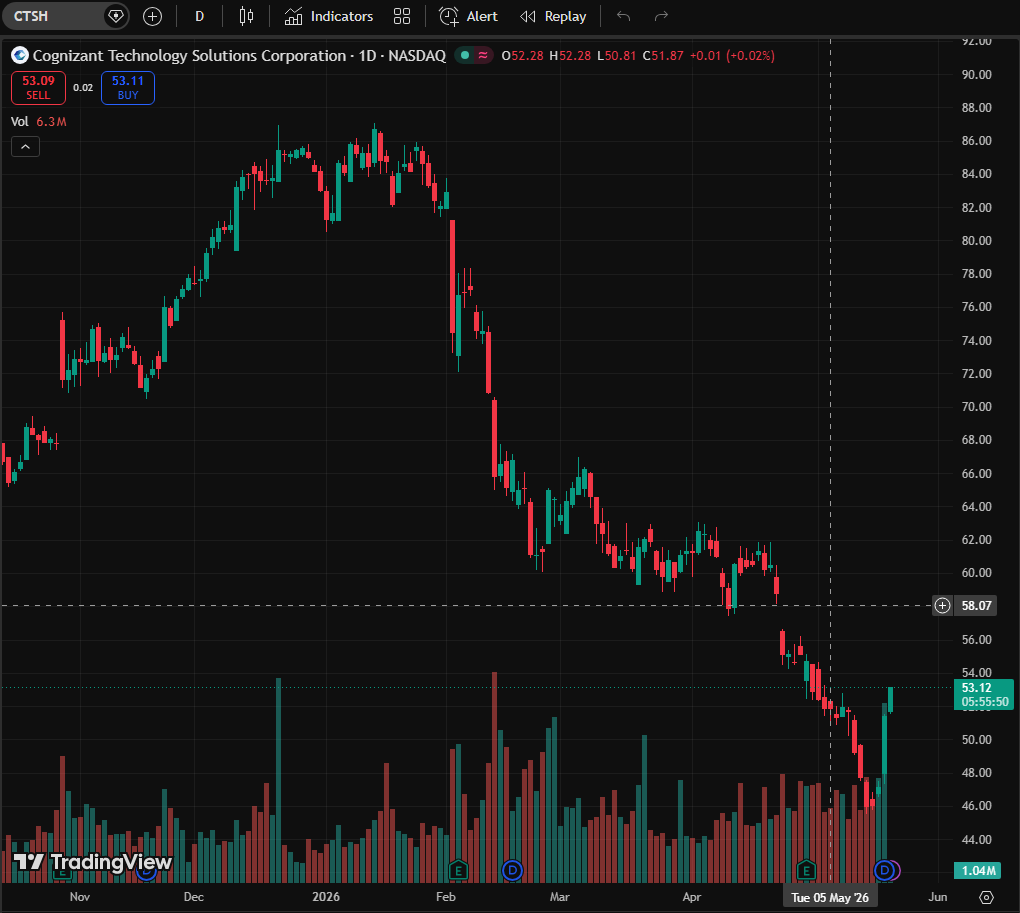Click the 60.00 price axis label

click(976, 573)
